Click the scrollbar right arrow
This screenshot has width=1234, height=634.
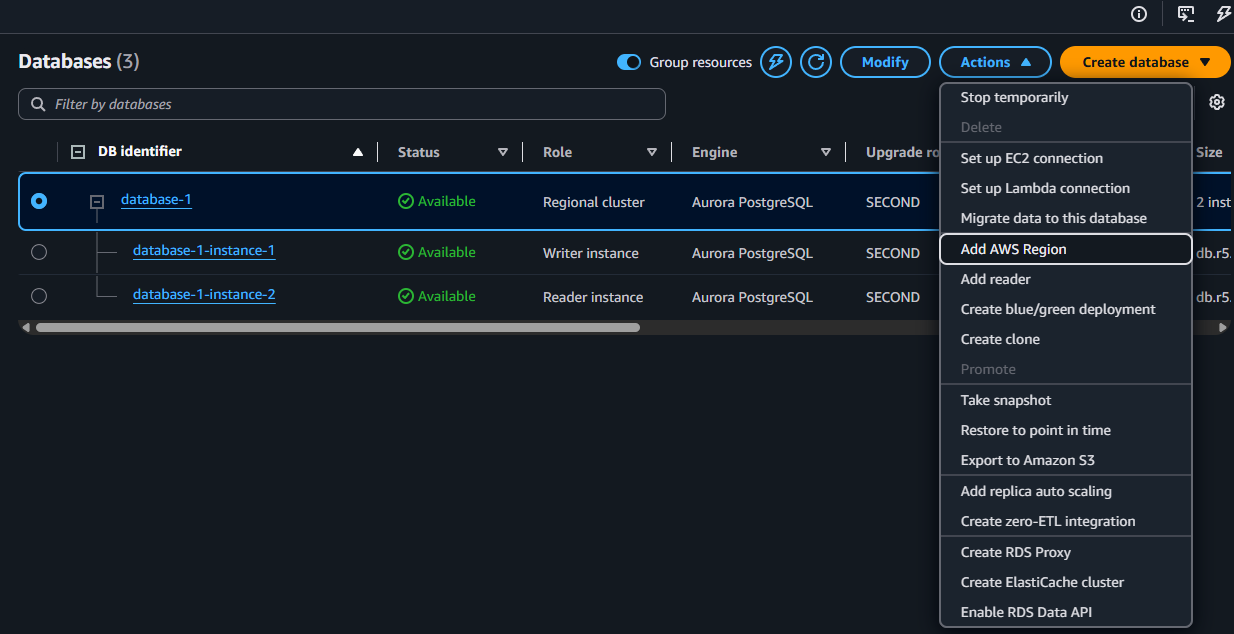(x=1222, y=327)
